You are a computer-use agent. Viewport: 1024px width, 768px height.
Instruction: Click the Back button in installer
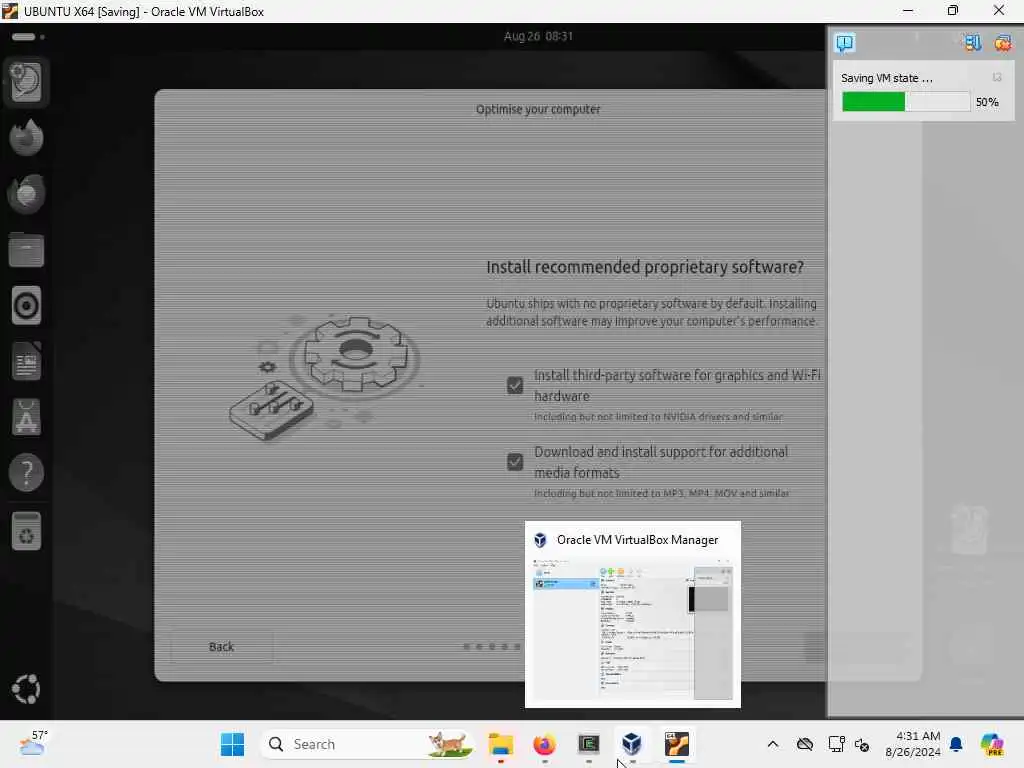tap(221, 647)
